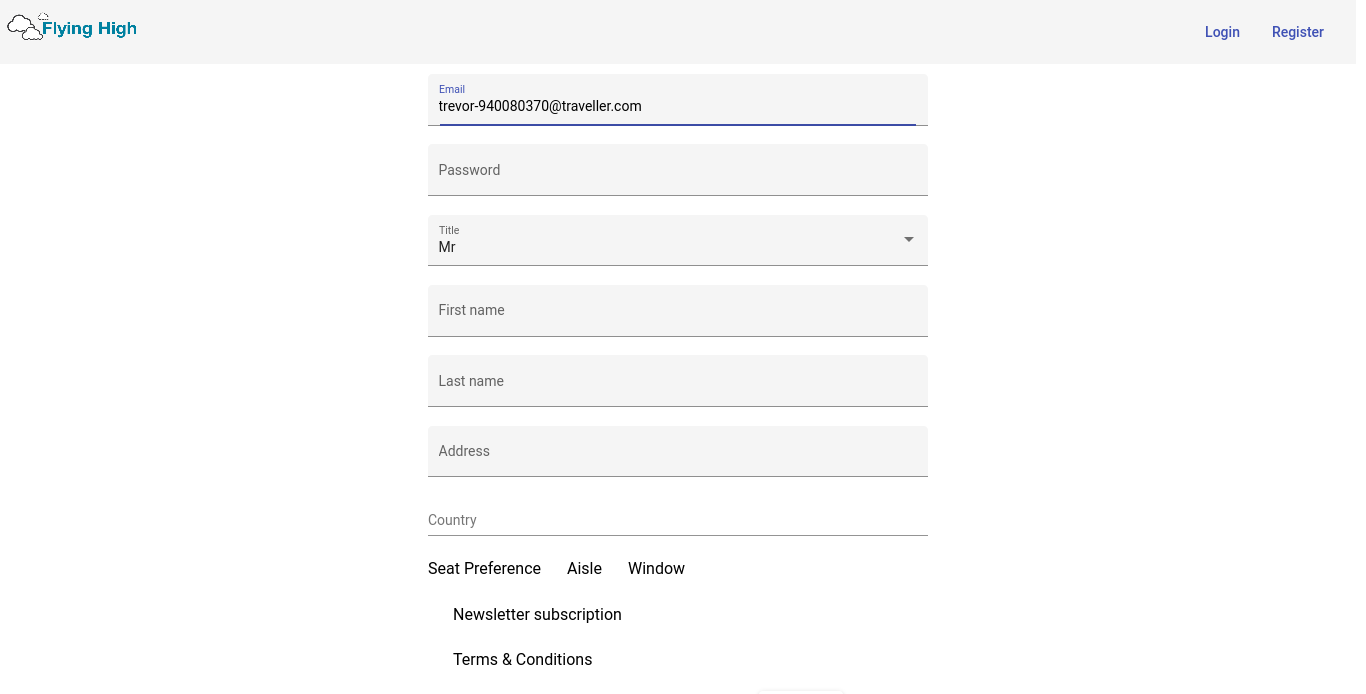The height and width of the screenshot is (694, 1366).
Task: Expand the Title dropdown arrow
Action: coord(908,240)
